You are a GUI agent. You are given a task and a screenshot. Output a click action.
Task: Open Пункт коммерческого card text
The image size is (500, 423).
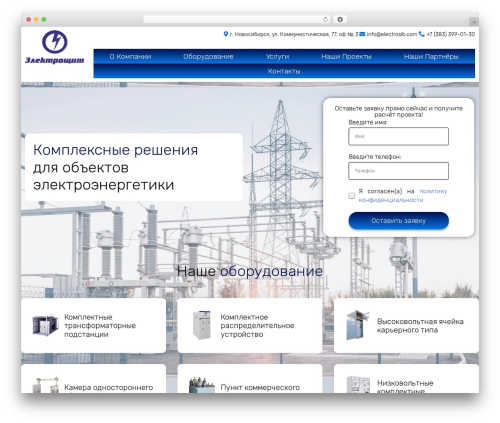coord(260,388)
